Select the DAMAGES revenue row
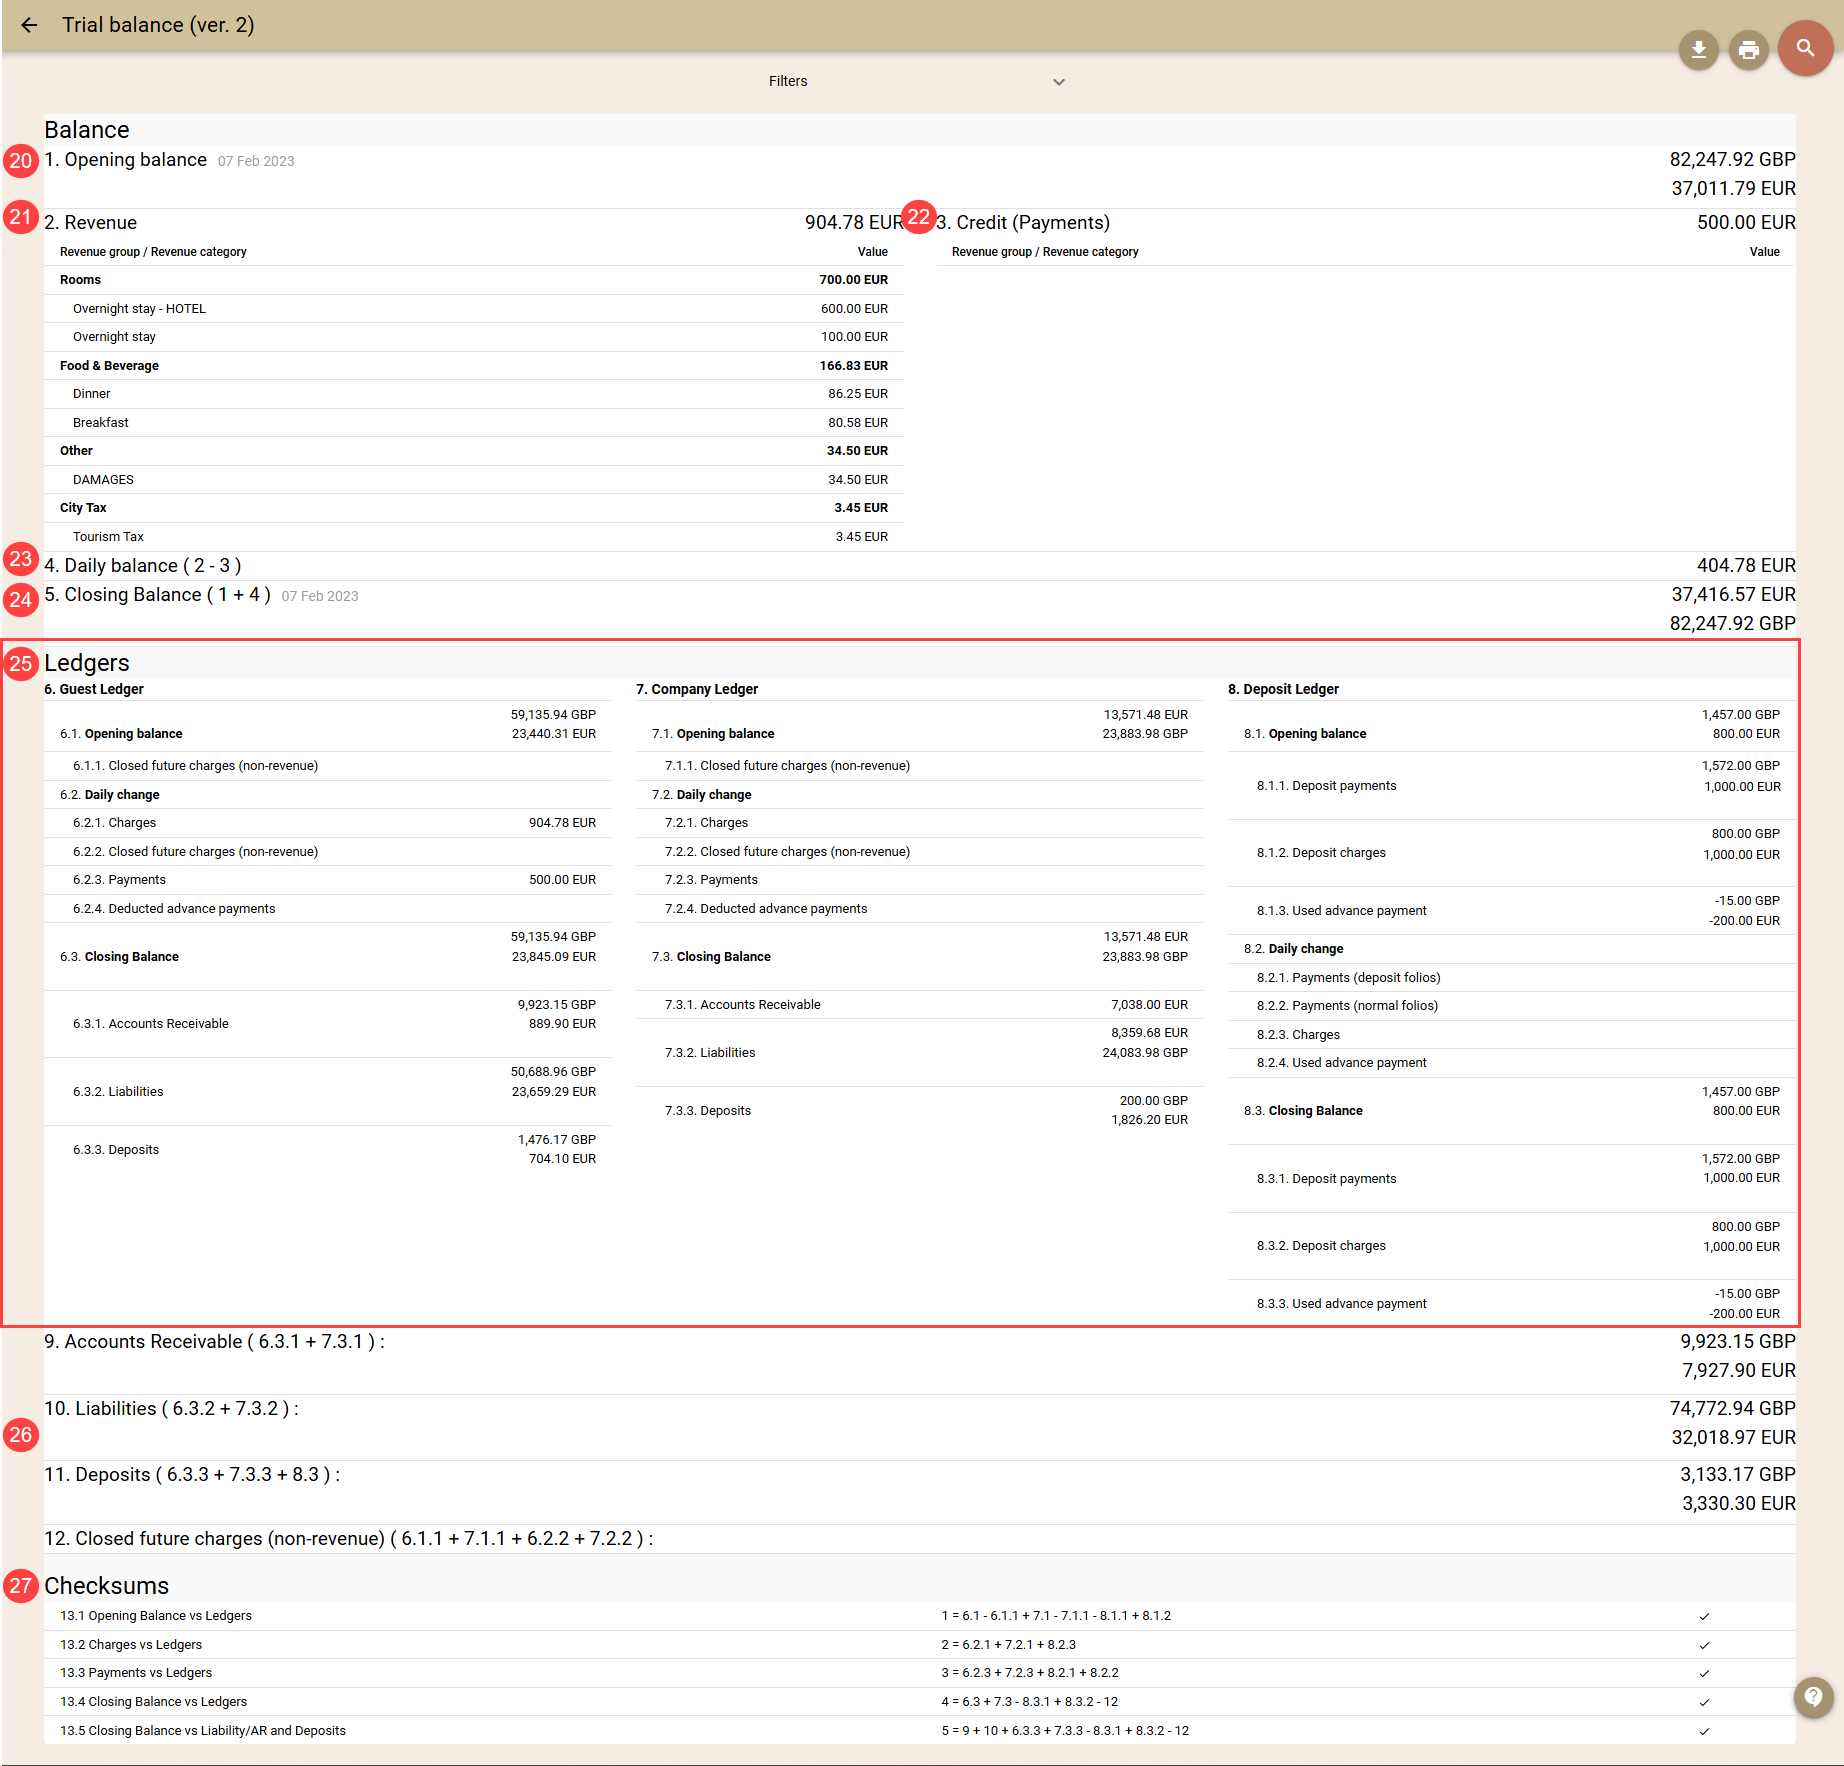The image size is (1844, 1766). 474,480
